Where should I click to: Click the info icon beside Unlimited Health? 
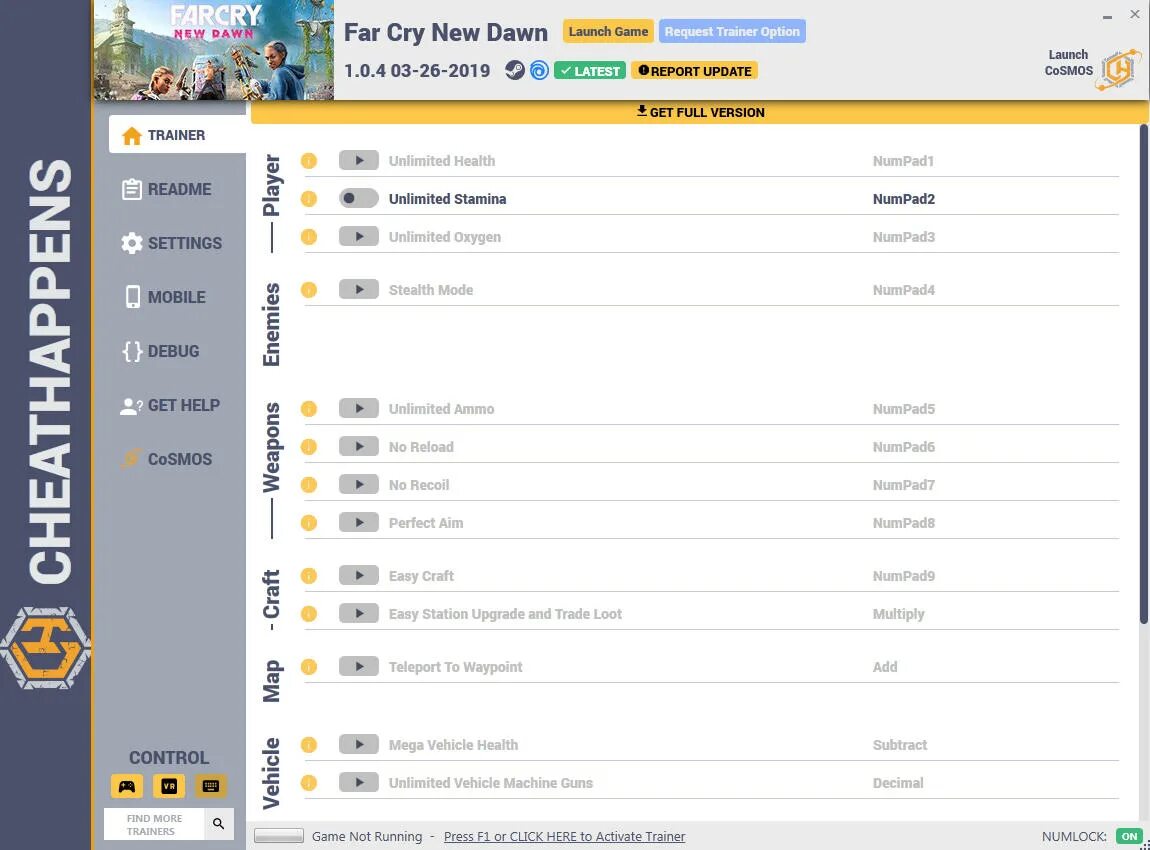309,160
